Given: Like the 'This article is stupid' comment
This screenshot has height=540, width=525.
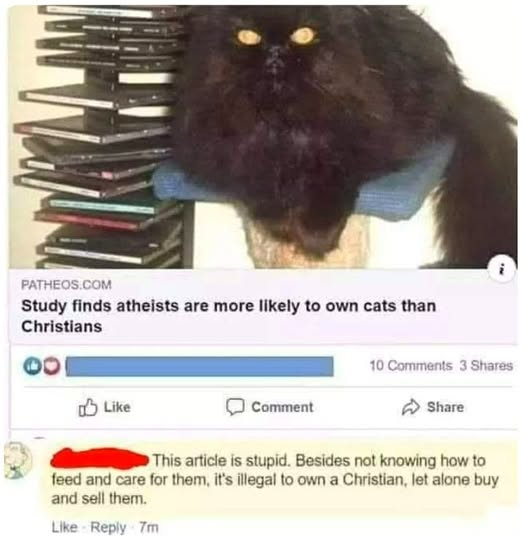Looking at the screenshot, I should click(64, 527).
